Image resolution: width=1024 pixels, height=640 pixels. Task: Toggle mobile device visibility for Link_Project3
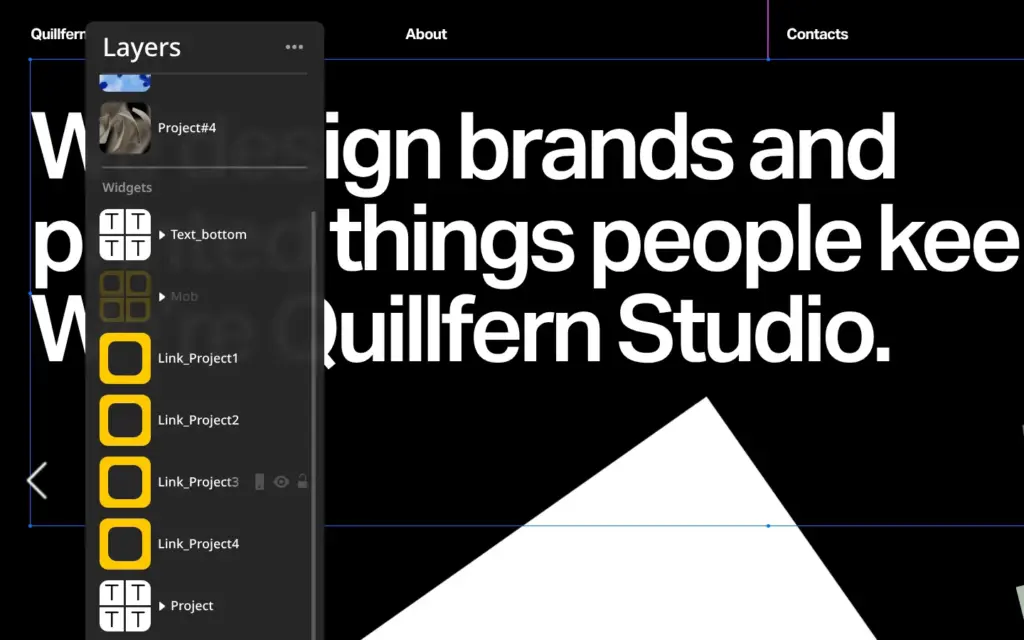pos(259,482)
